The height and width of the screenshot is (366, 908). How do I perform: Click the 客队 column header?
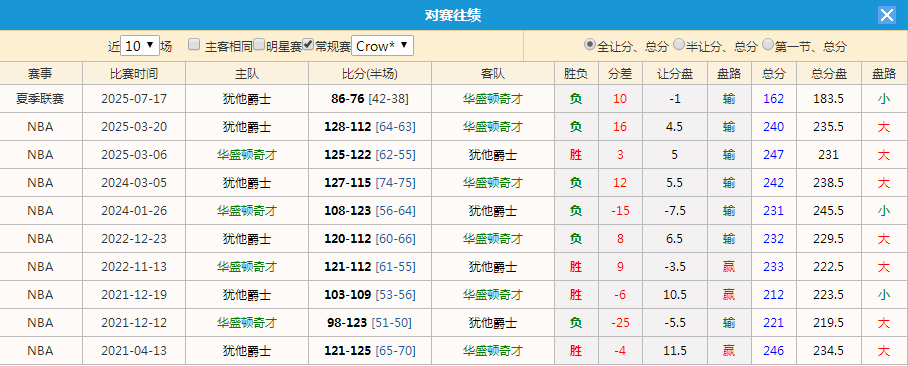[493, 74]
